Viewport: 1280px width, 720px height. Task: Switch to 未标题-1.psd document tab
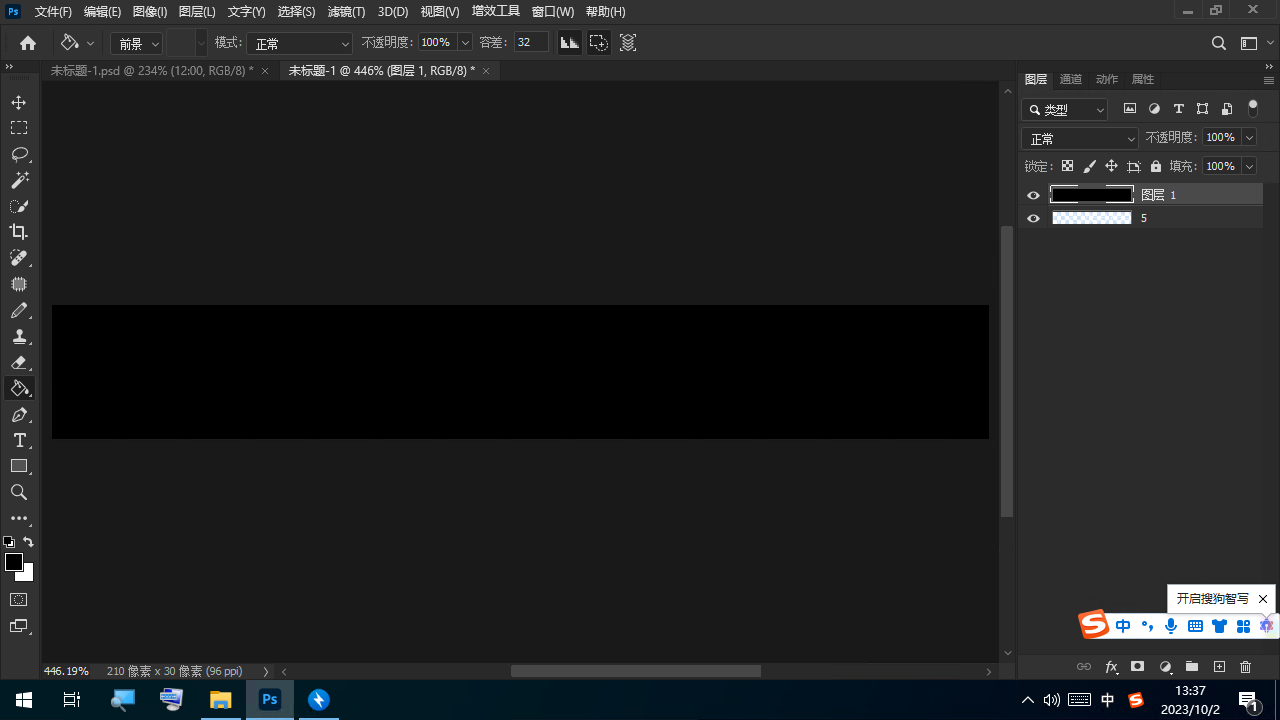tap(152, 71)
